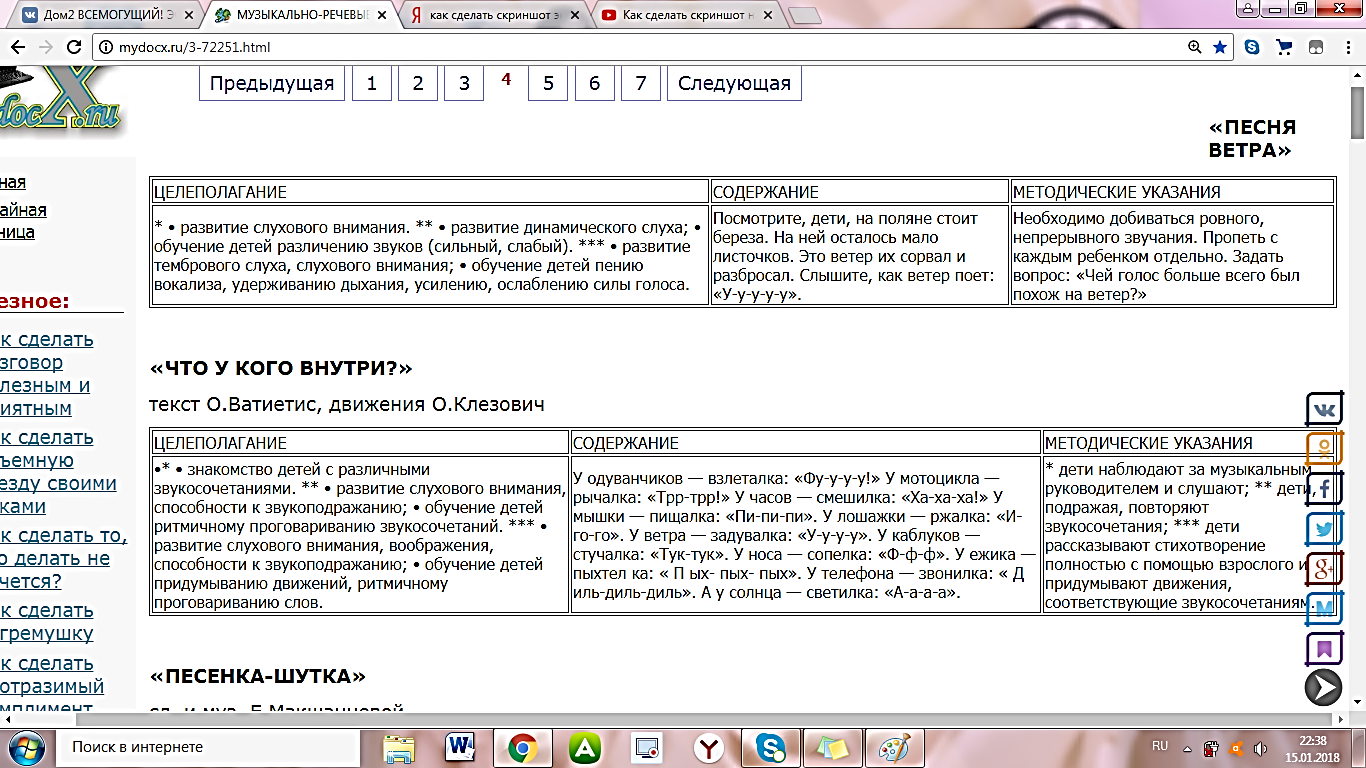Show hidden system tray icons
This screenshot has width=1366, height=768.
pos(1185,747)
